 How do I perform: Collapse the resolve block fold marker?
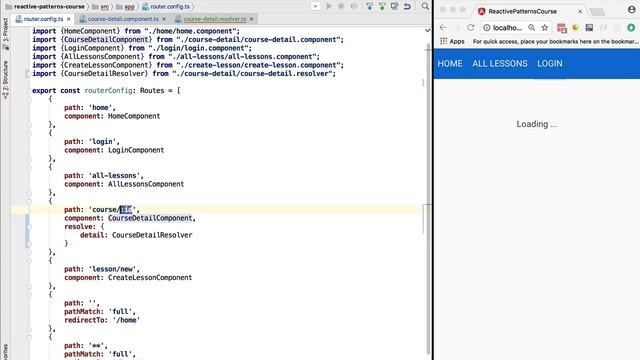click(29, 227)
